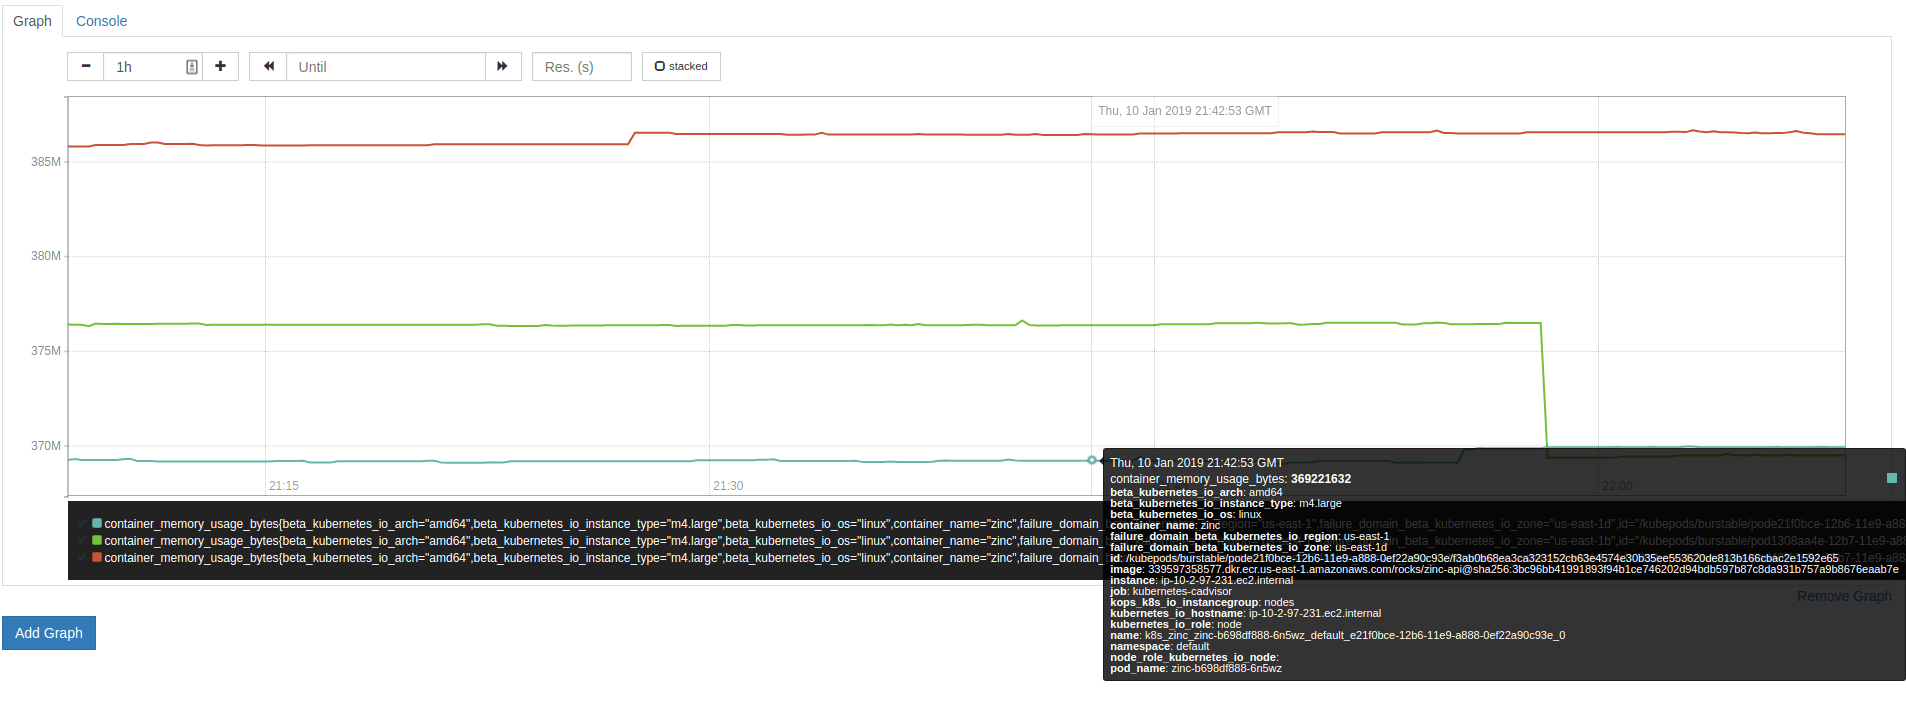
Task: Toggle checkmark for teal legend series
Action: click(82, 523)
